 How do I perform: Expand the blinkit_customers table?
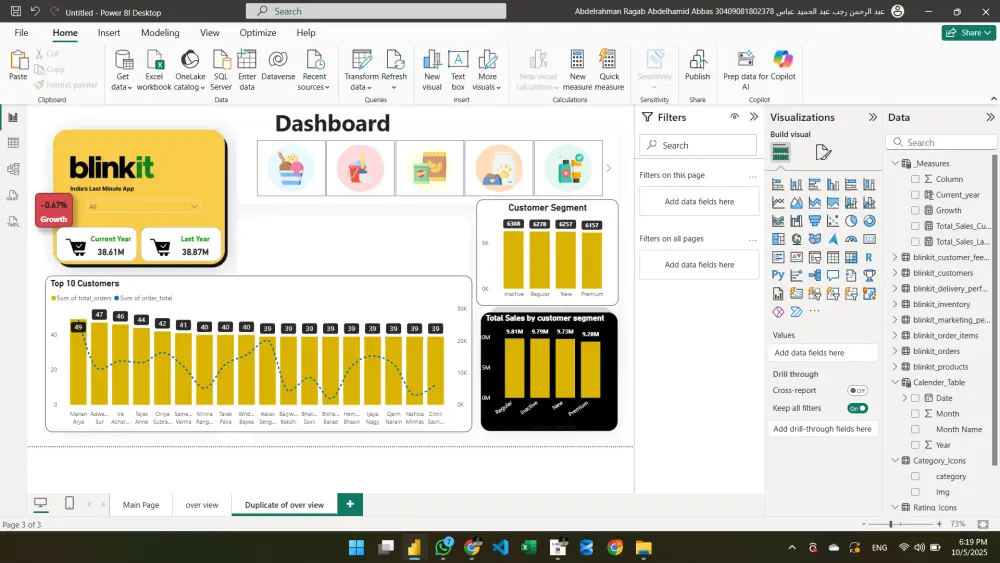click(x=895, y=273)
